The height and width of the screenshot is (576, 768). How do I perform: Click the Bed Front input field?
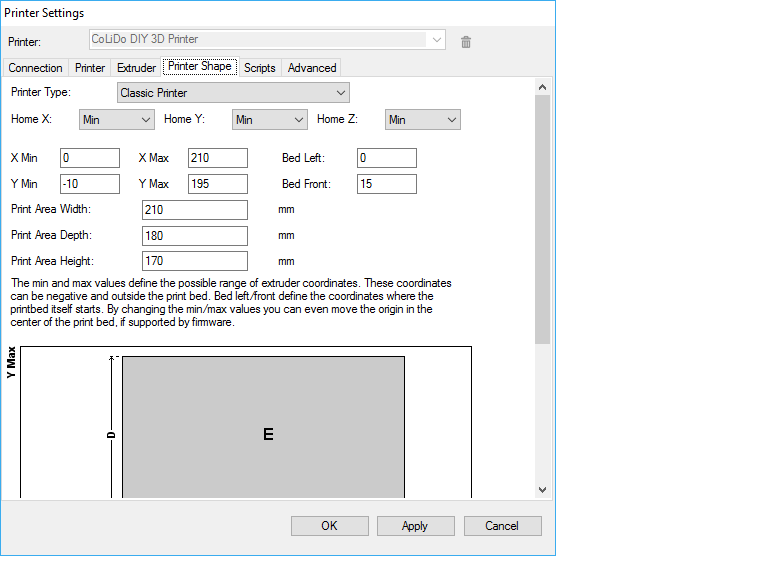click(386, 184)
